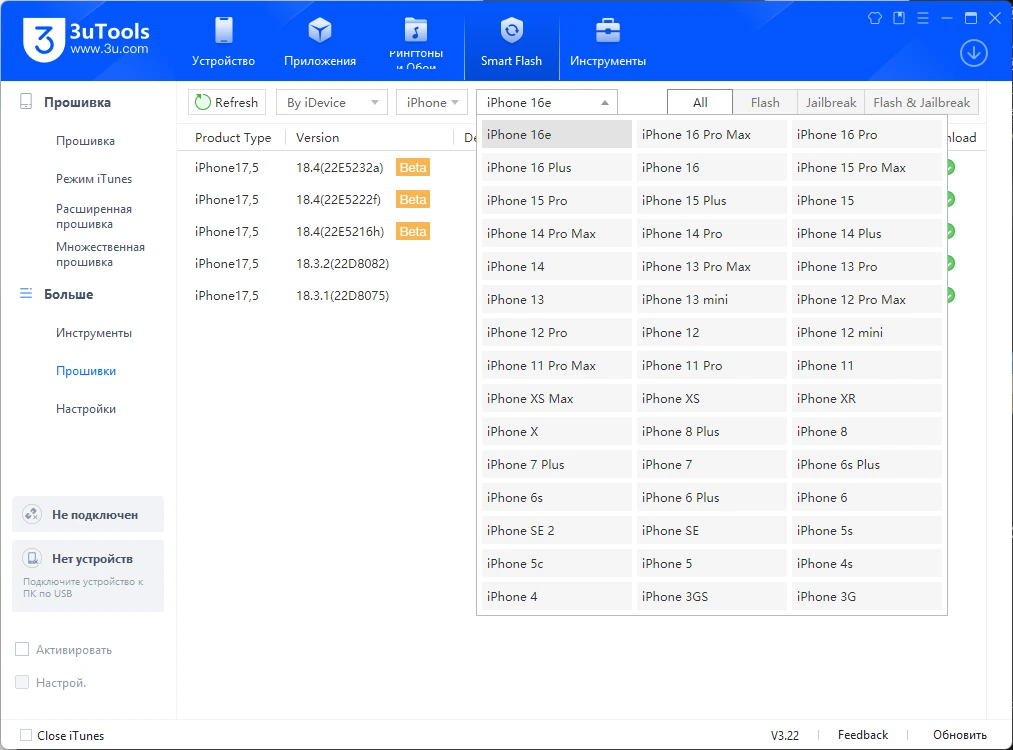The image size is (1013, 750).
Task: Check the Close iTunes option
Action: (26, 735)
